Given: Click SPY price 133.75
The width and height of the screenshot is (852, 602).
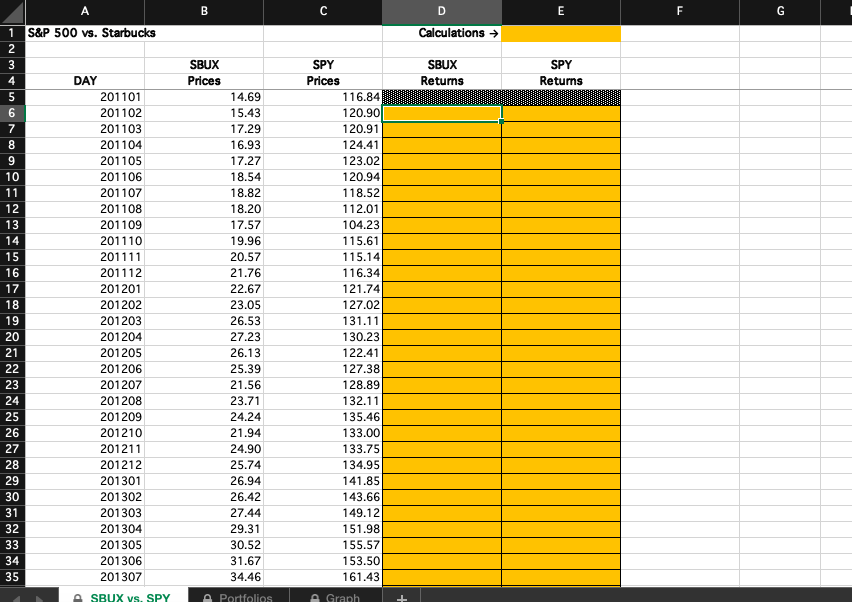Looking at the screenshot, I should 323,449.
